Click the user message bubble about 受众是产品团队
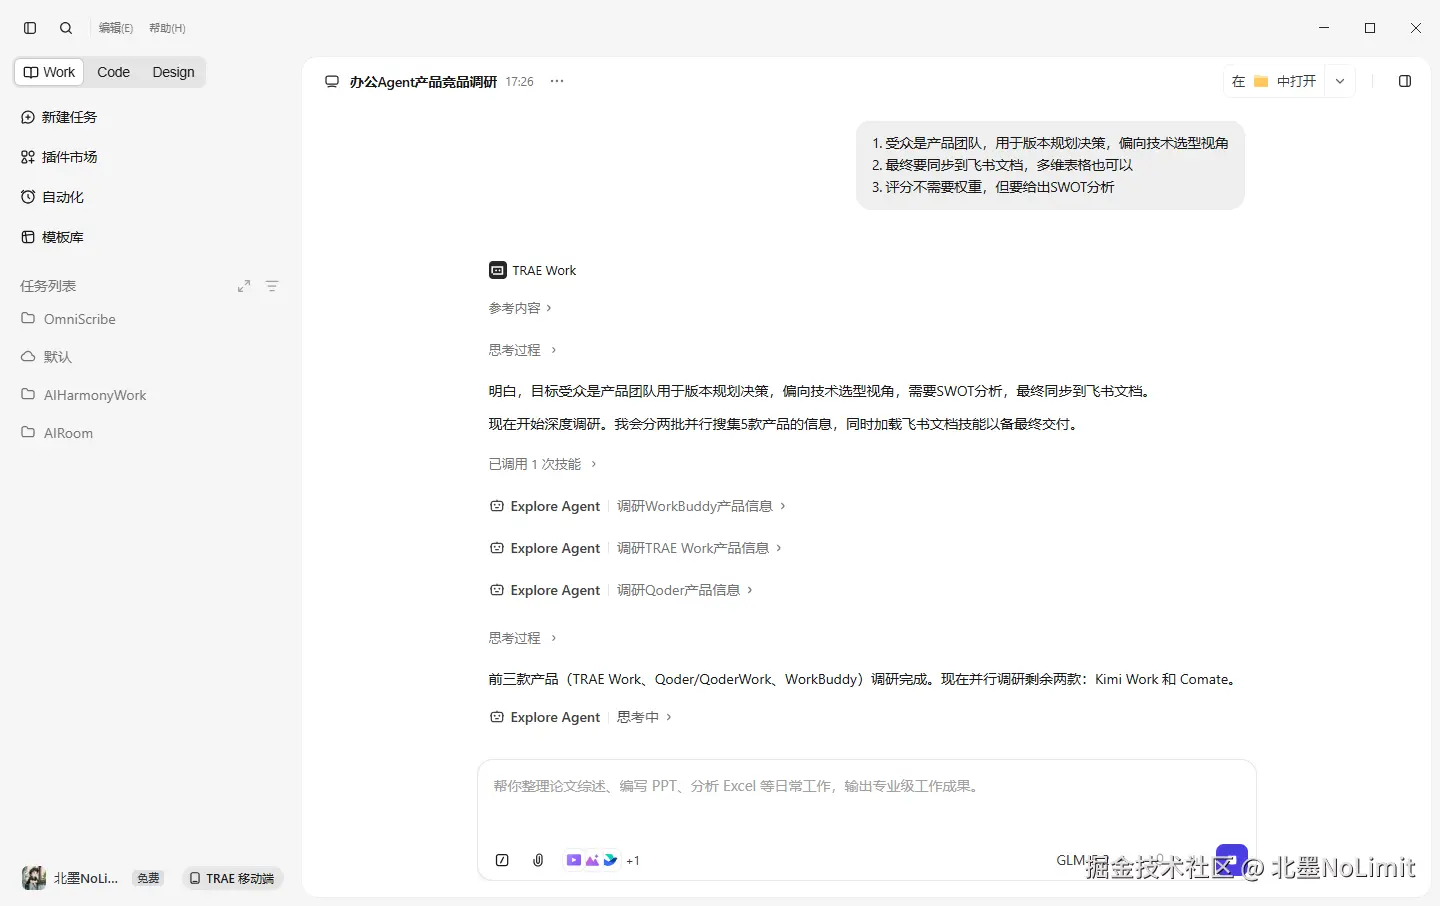 click(1050, 165)
